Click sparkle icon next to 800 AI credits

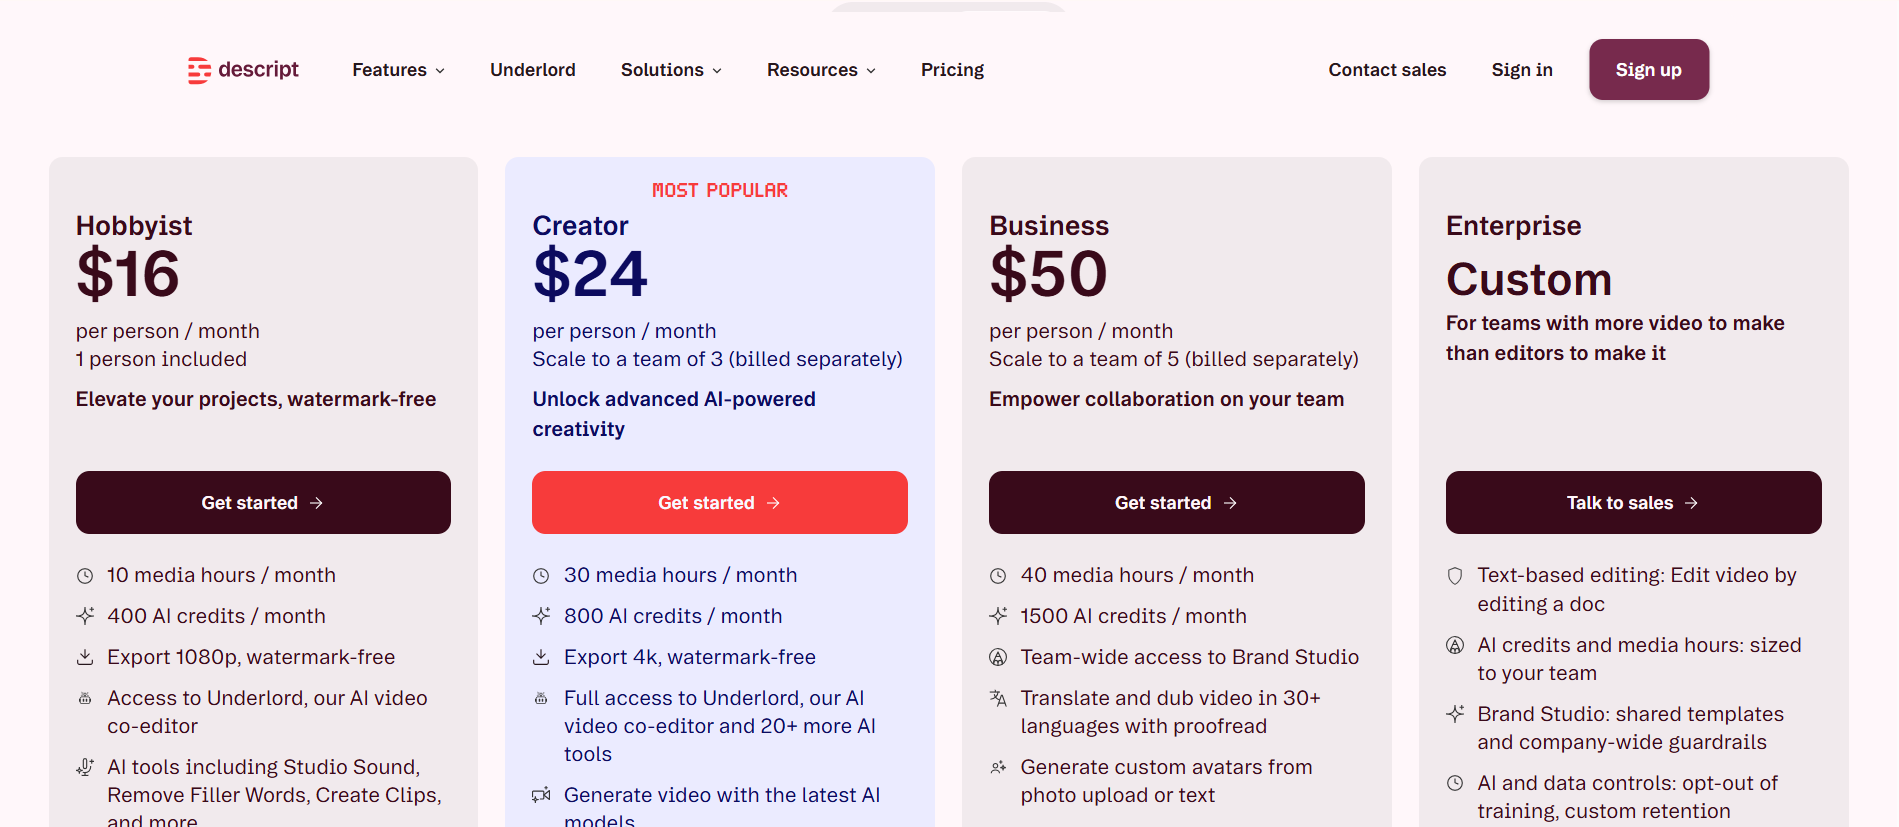[x=541, y=616]
